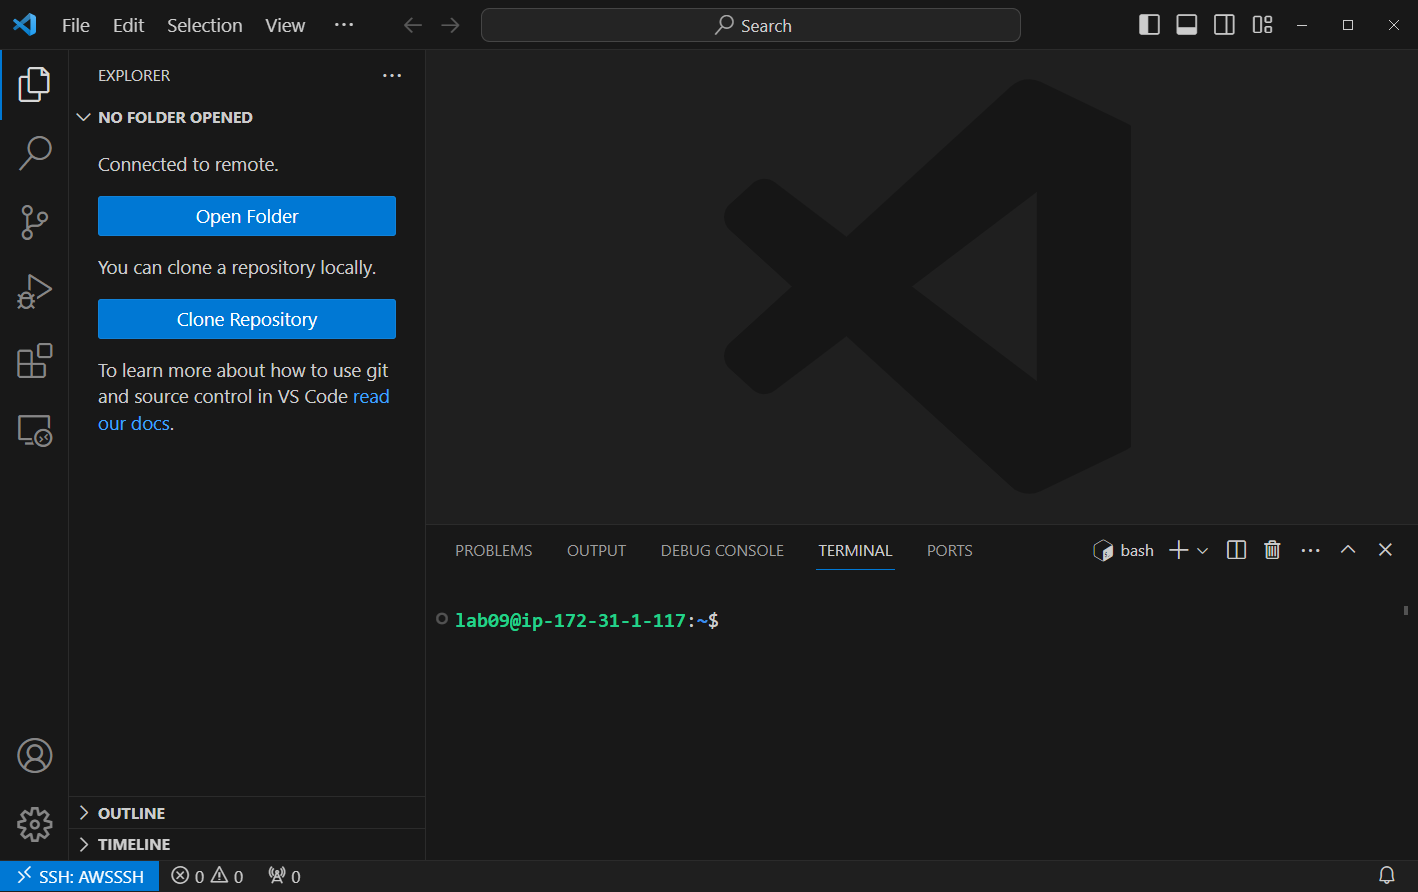This screenshot has height=892, width=1418.
Task: Open Explorer views and more actions ellipsis
Action: point(392,75)
